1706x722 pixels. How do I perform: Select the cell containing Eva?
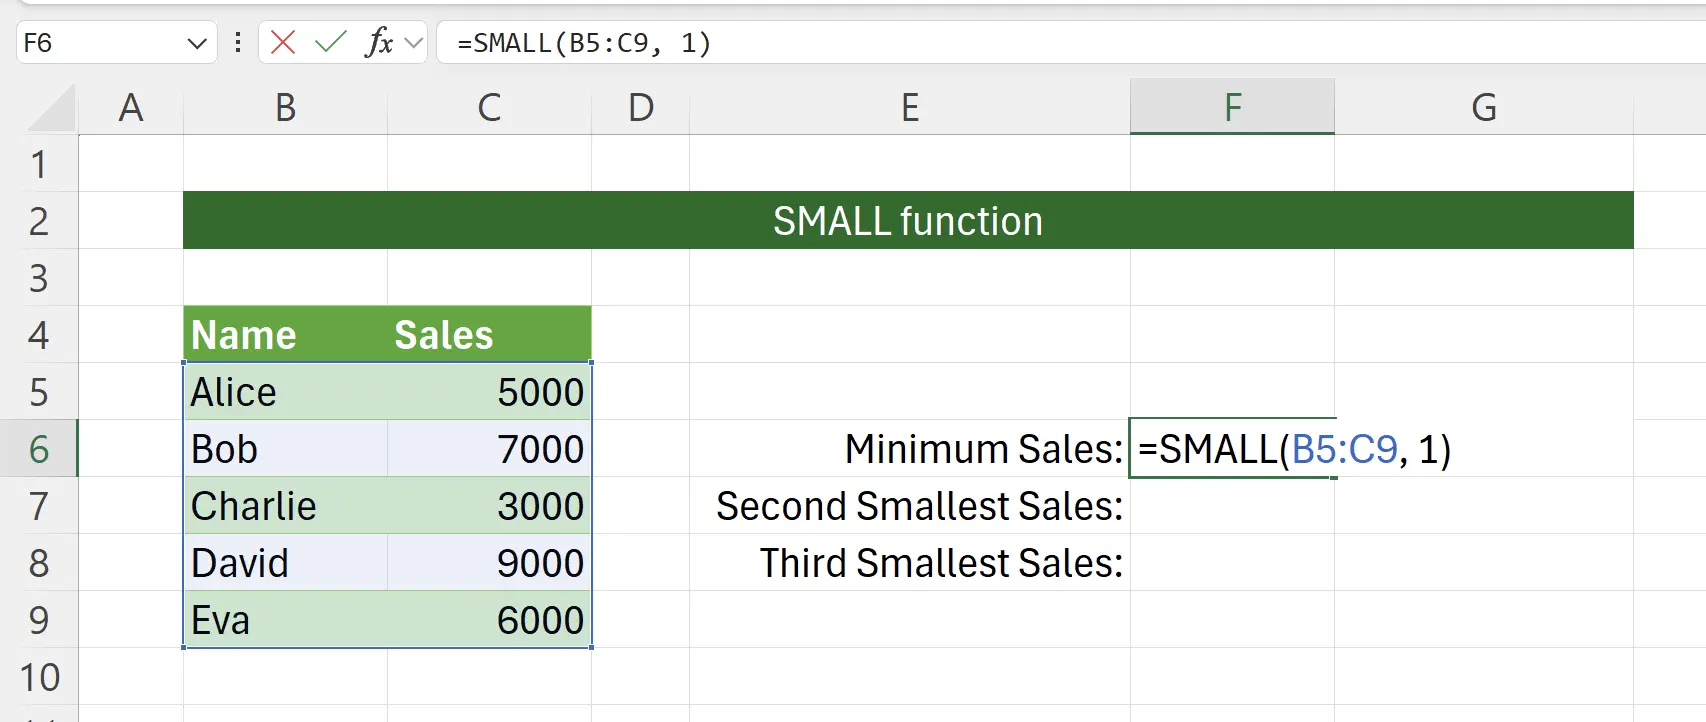(x=286, y=620)
